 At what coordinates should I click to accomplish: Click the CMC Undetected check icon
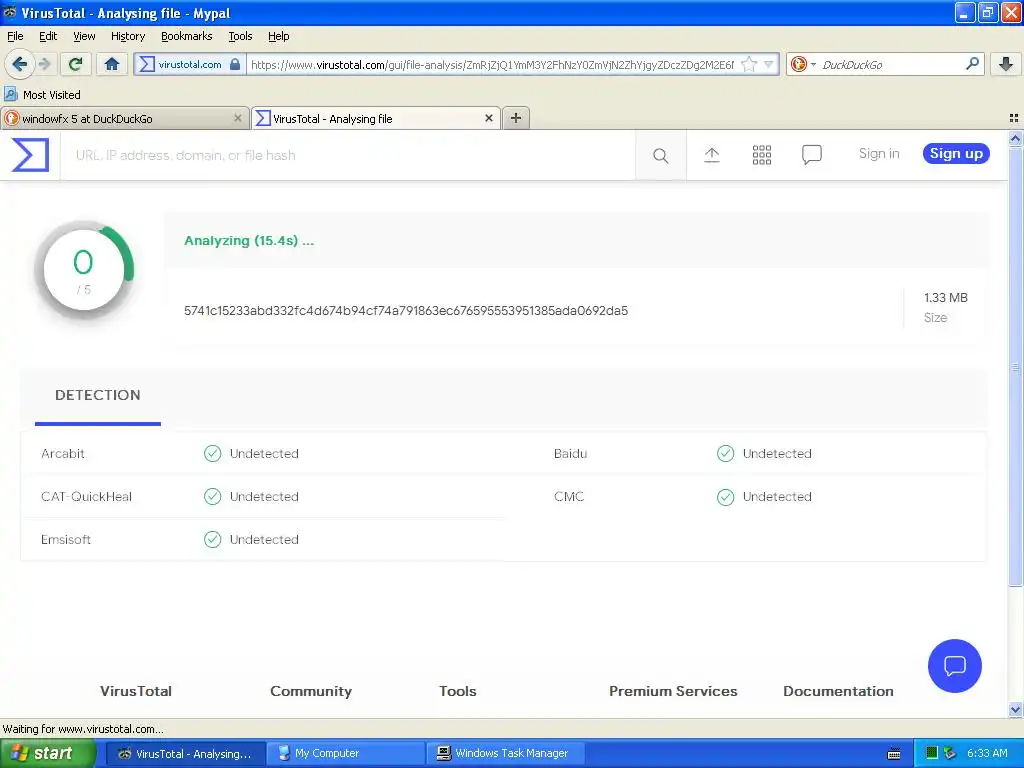tap(726, 497)
